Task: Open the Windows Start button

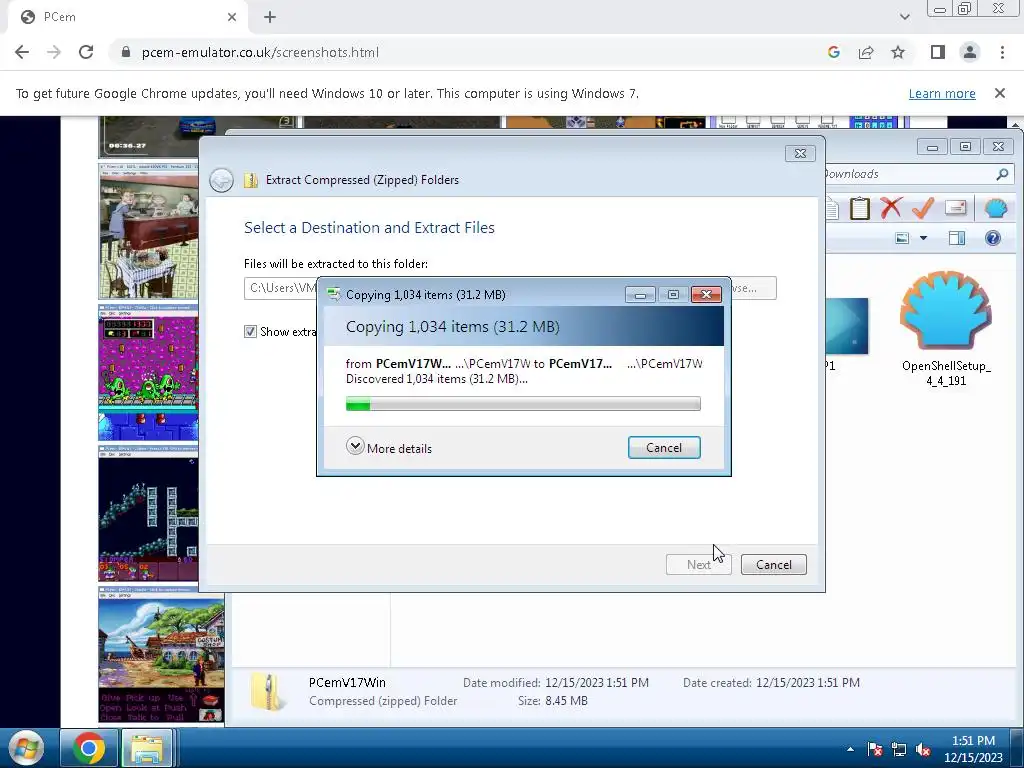Action: pyautogui.click(x=26, y=748)
